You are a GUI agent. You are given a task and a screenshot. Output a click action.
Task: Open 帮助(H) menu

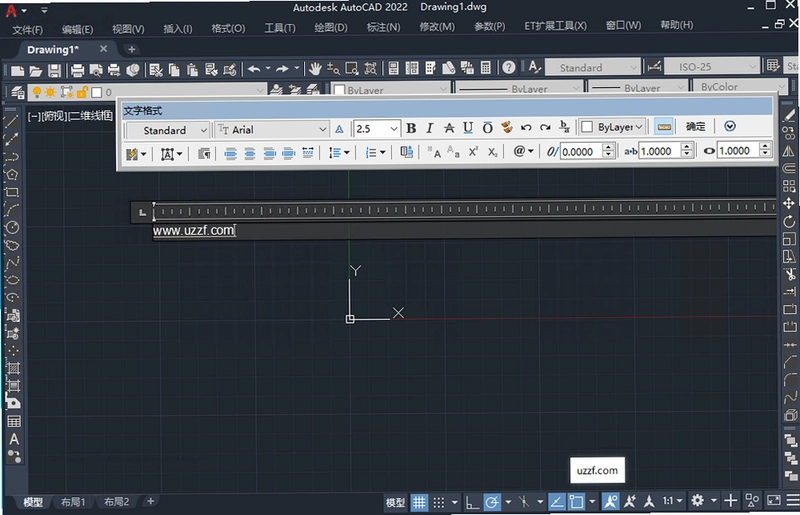[x=677, y=24]
